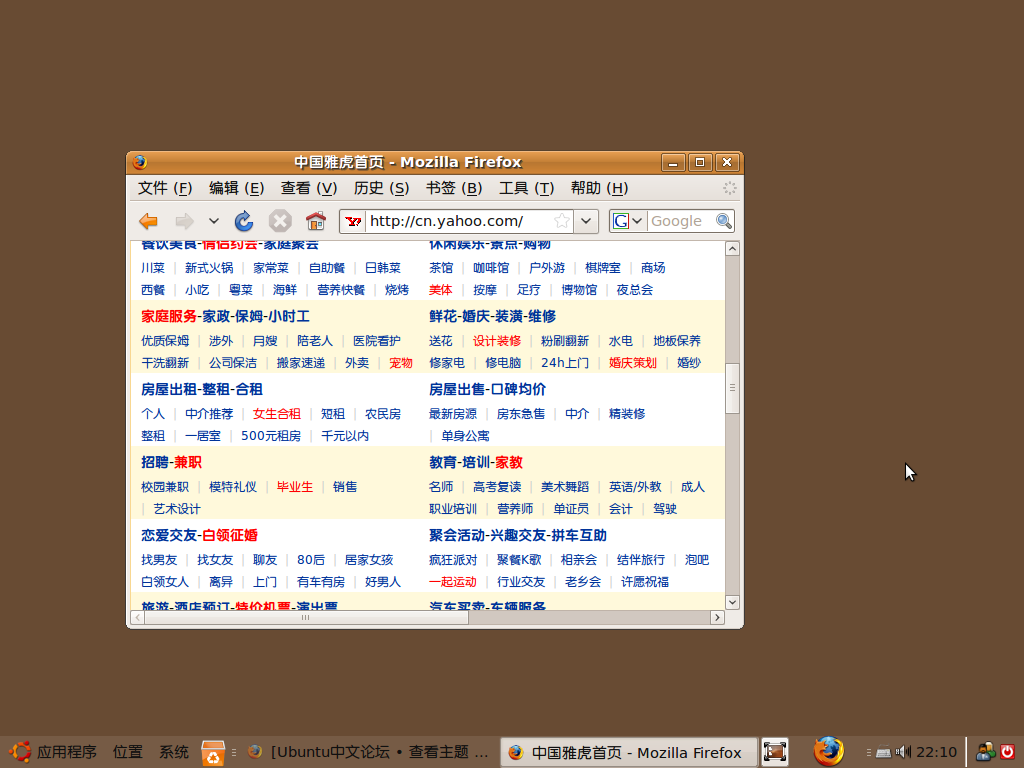Click the search magnifier icon
Viewport: 1024px width, 768px height.
(724, 221)
